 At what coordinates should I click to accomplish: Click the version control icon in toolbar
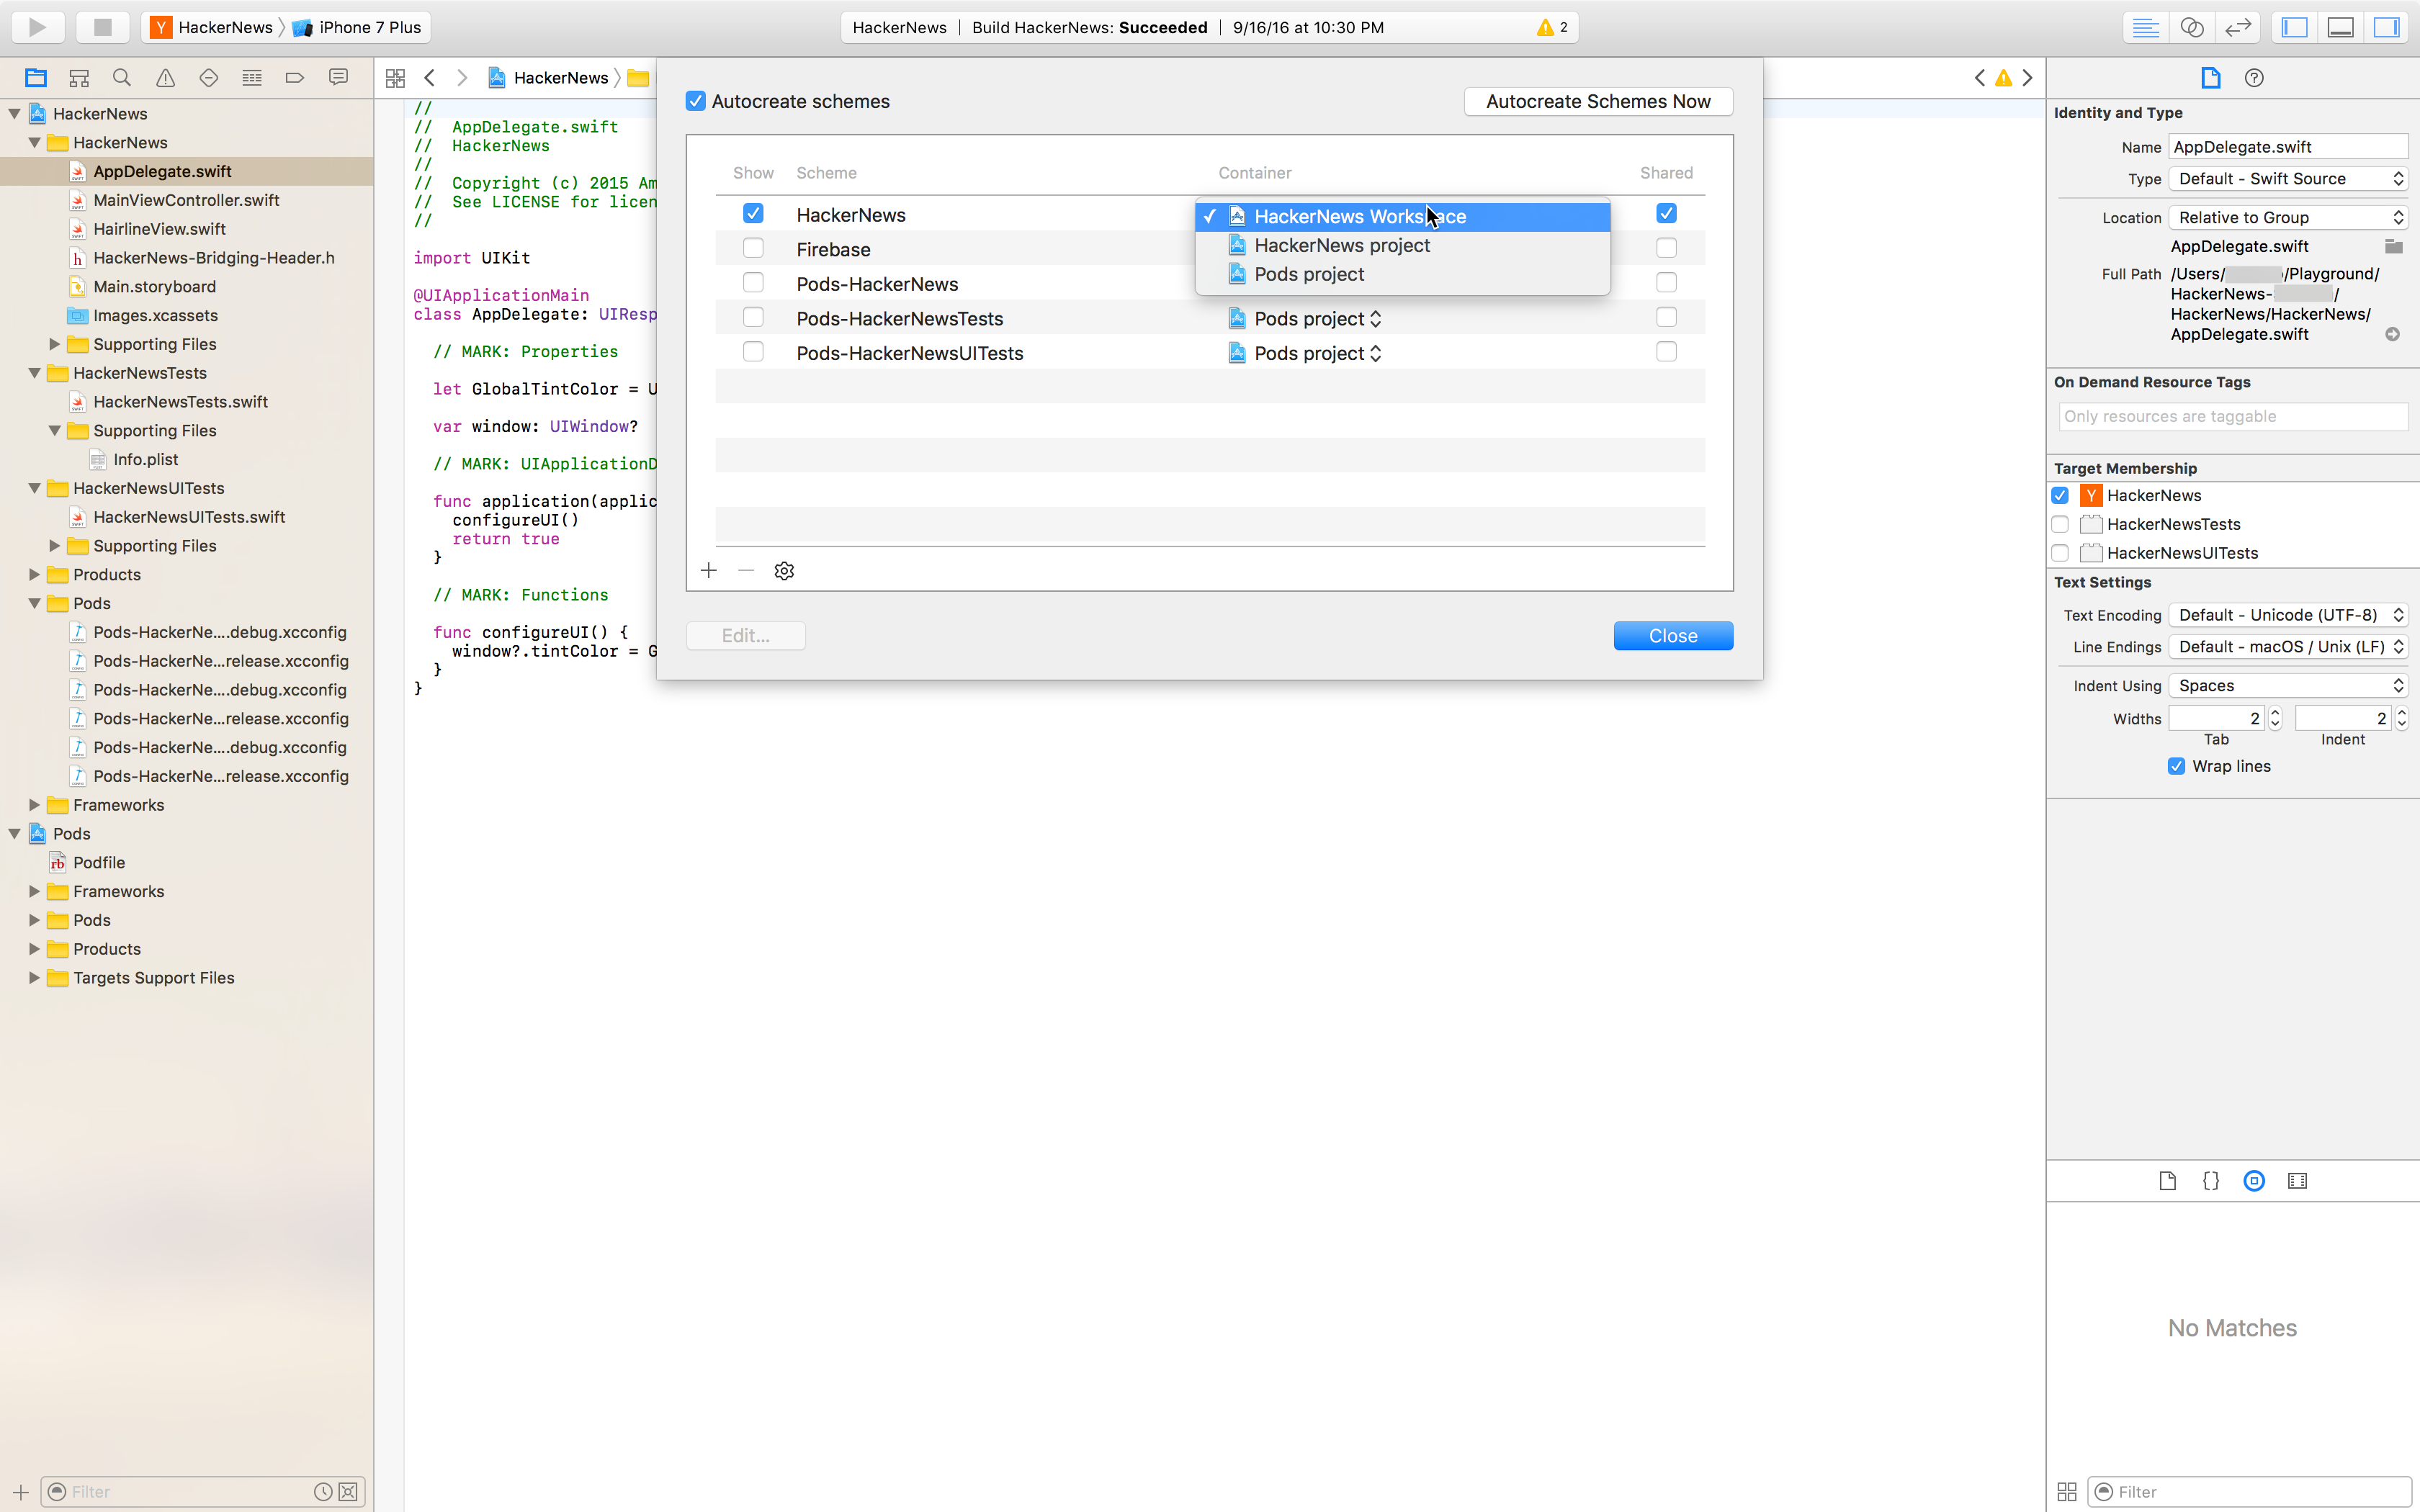209,76
